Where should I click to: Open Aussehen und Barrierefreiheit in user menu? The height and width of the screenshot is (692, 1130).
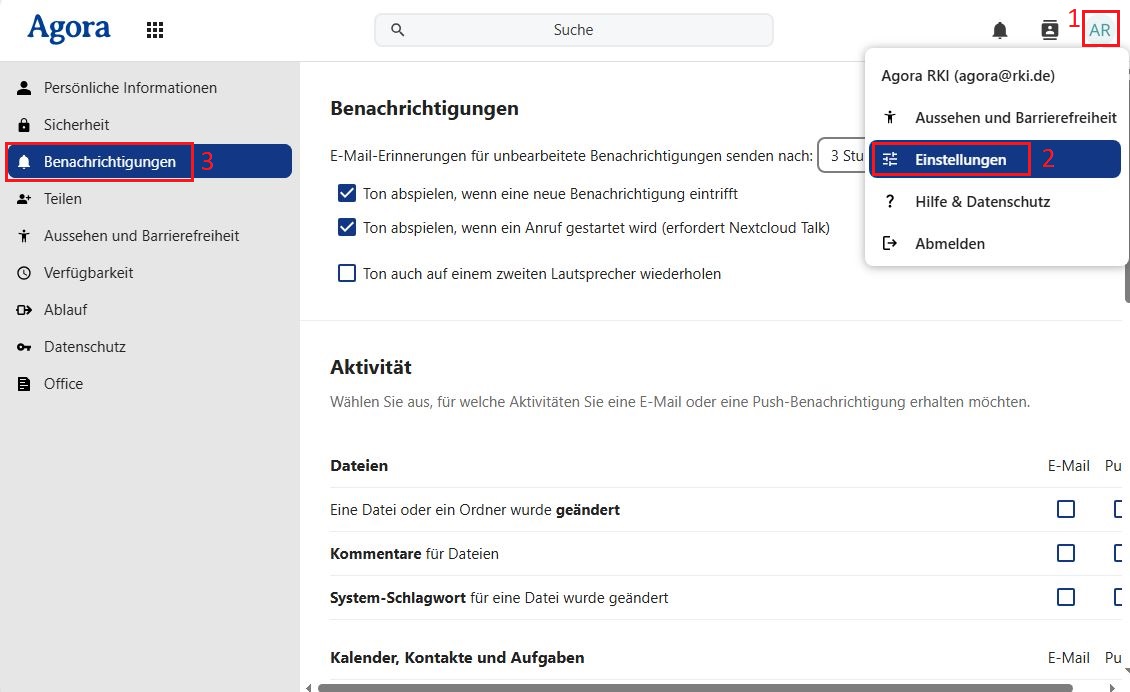(x=1015, y=118)
